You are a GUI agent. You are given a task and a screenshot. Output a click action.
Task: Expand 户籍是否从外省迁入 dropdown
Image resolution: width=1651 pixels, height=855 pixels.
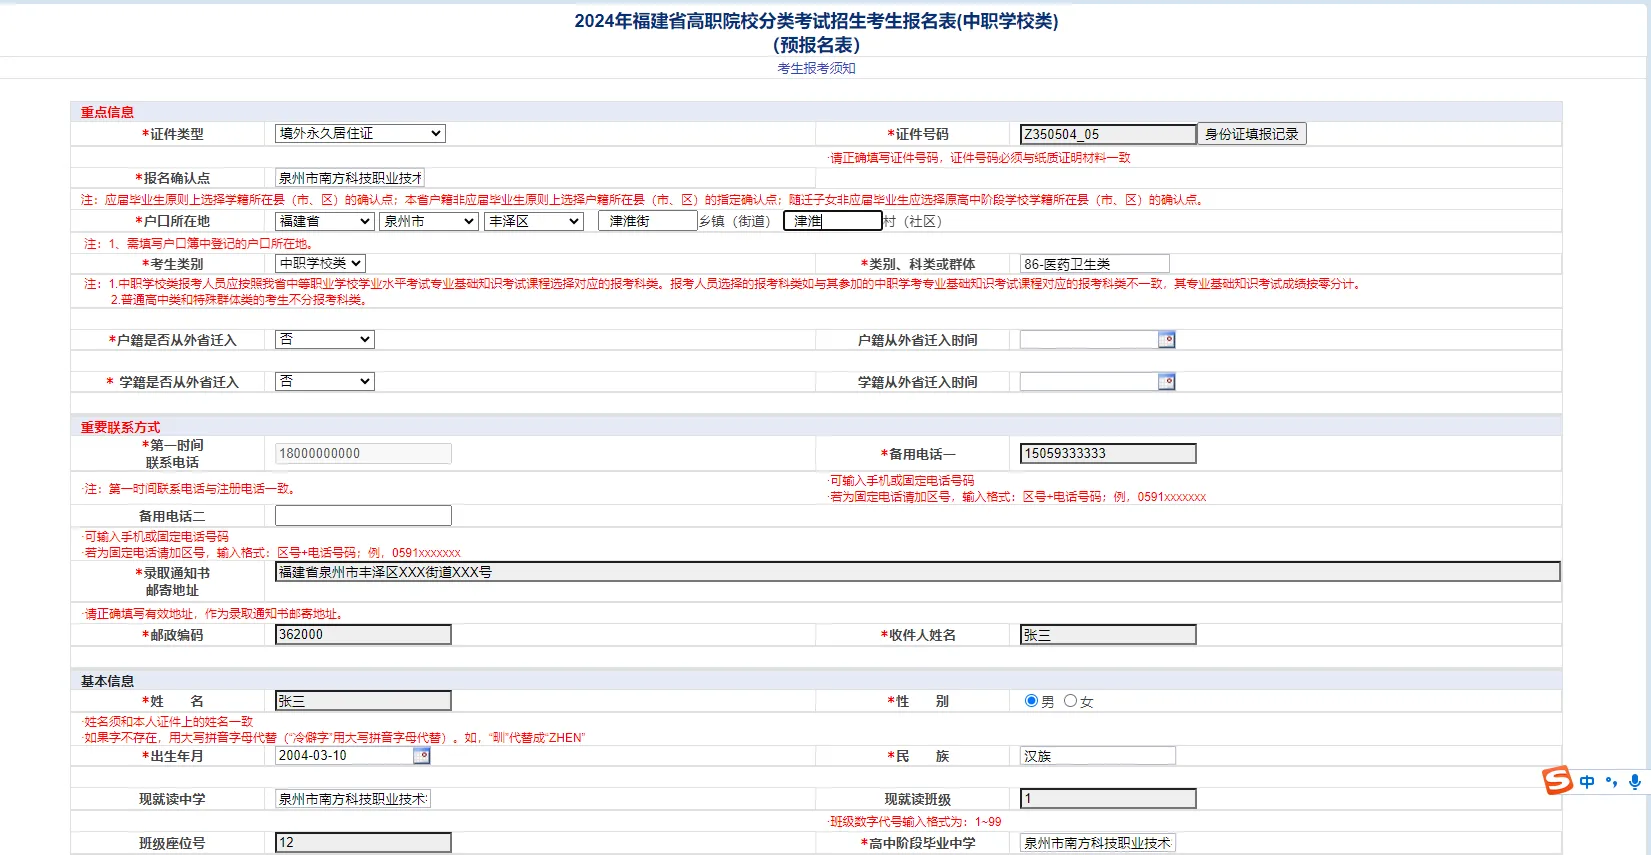(x=324, y=340)
